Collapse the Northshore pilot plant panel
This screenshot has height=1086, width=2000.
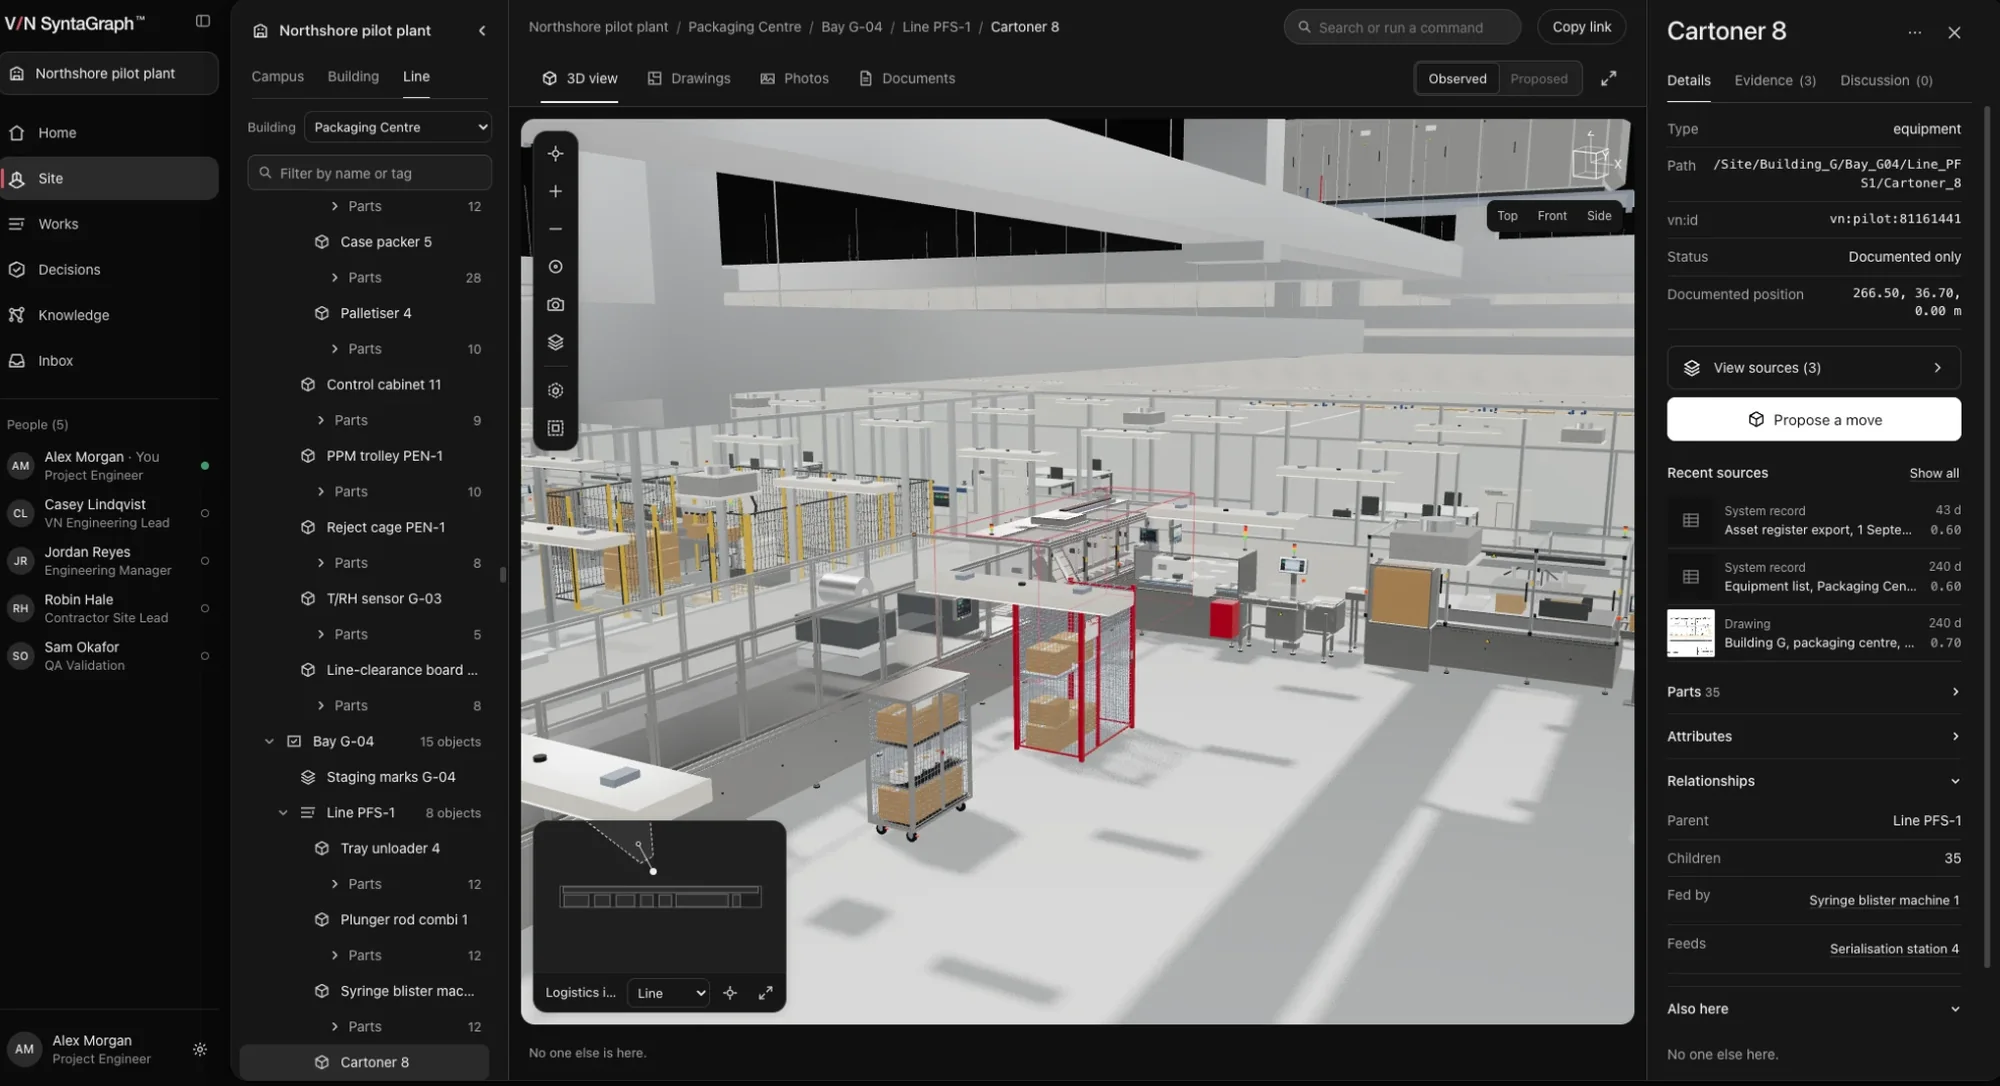(x=482, y=31)
